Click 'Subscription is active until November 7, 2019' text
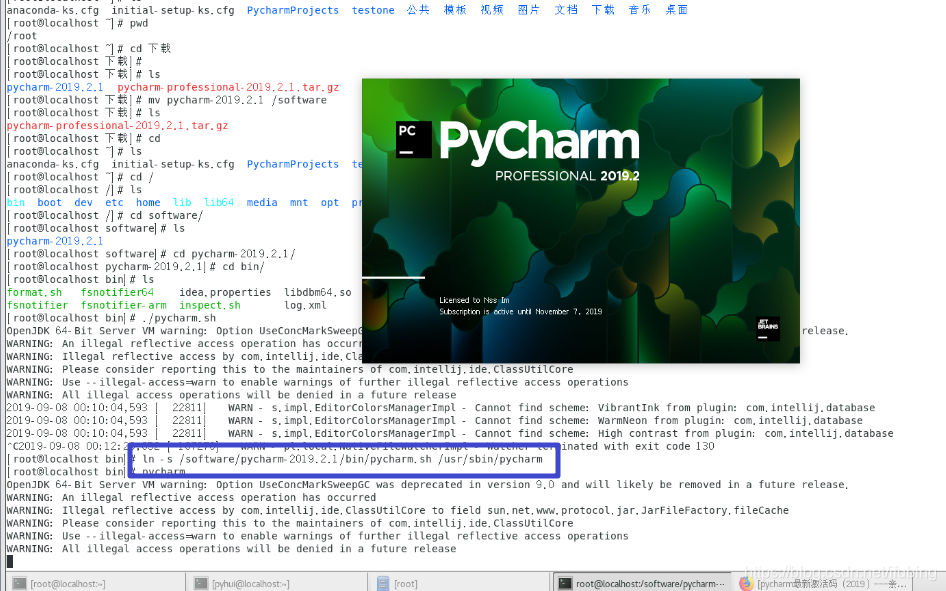Image resolution: width=946 pixels, height=591 pixels. coord(521,311)
